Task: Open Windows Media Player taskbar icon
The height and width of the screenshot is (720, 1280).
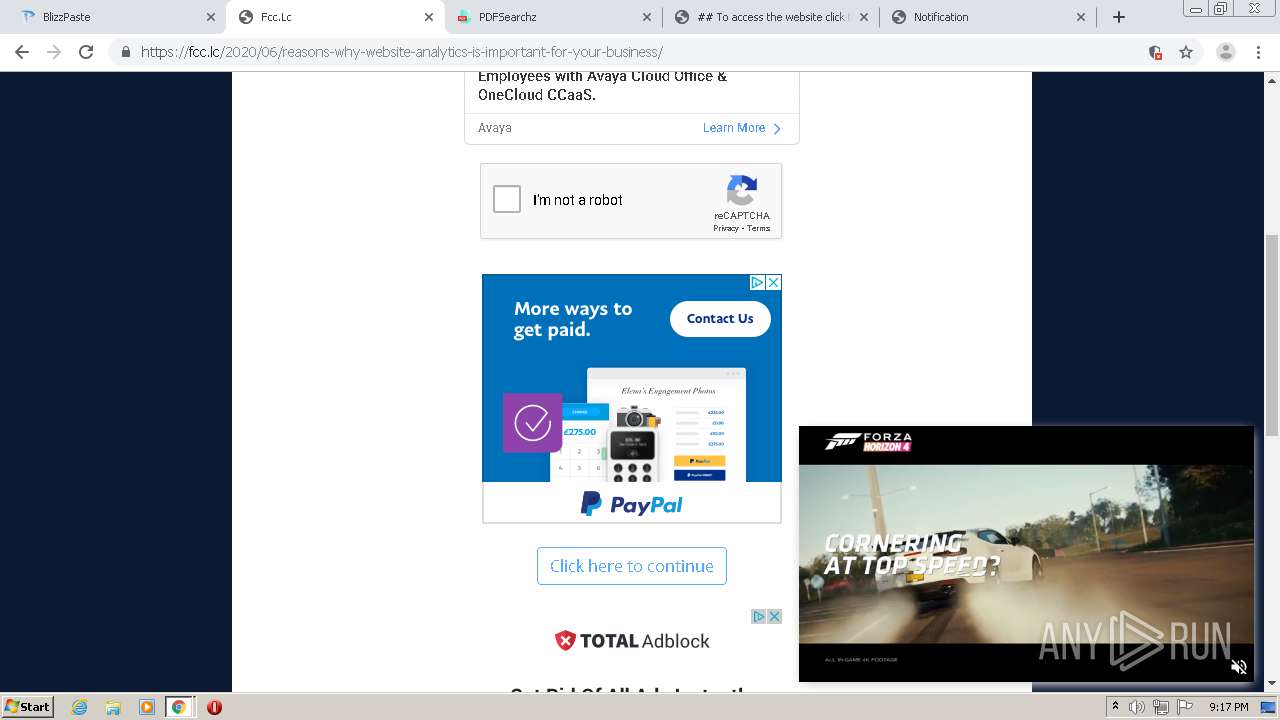Action: [x=147, y=707]
